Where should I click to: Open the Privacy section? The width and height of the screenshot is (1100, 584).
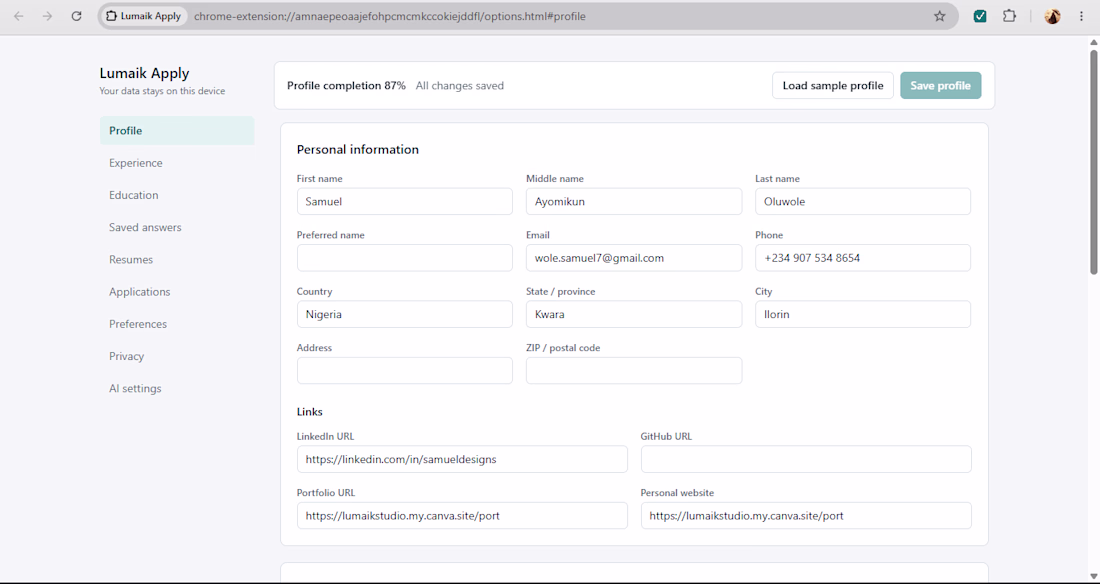point(177,357)
